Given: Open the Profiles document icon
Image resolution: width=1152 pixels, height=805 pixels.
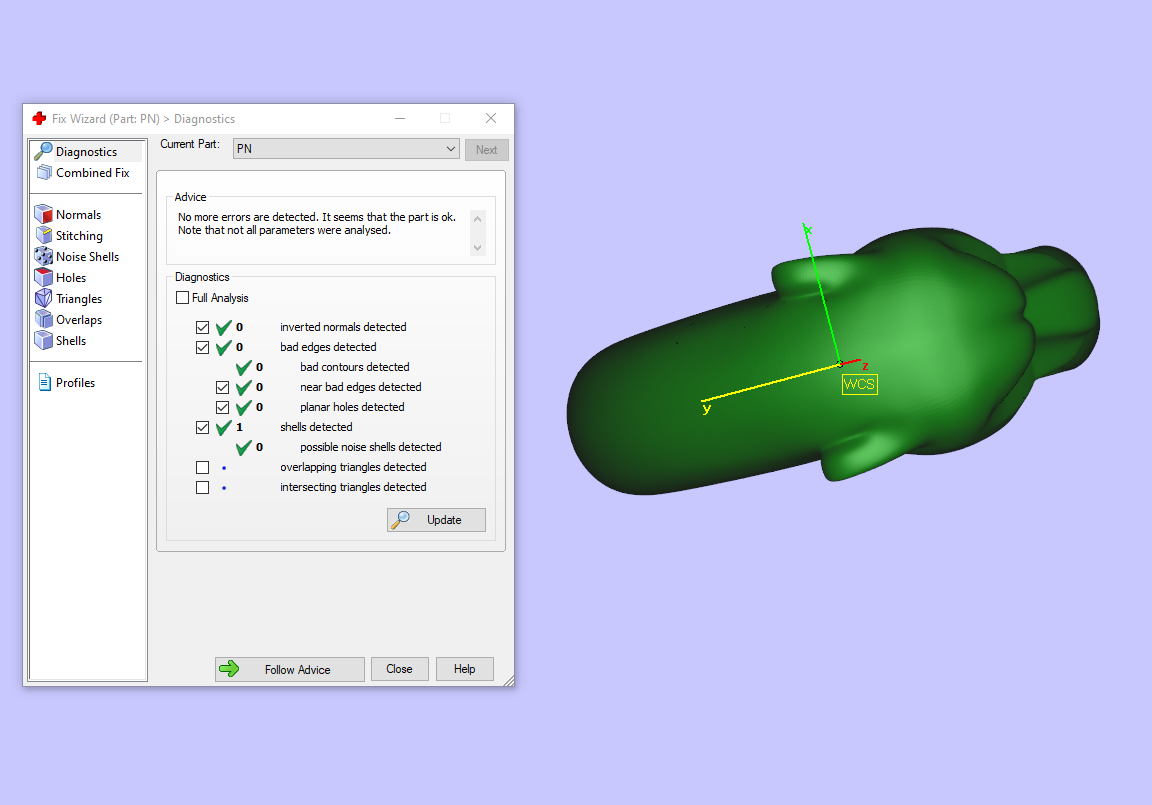Looking at the screenshot, I should point(44,382).
